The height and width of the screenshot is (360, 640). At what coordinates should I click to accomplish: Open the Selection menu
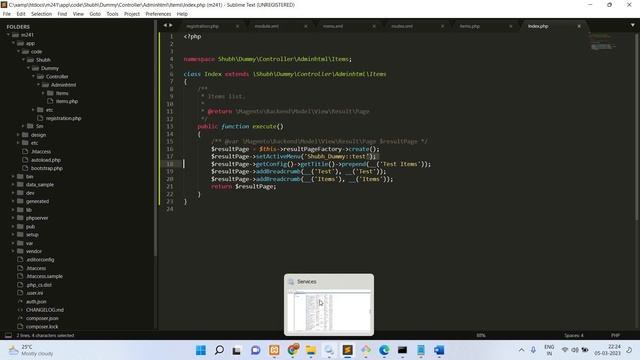[x=42, y=14]
